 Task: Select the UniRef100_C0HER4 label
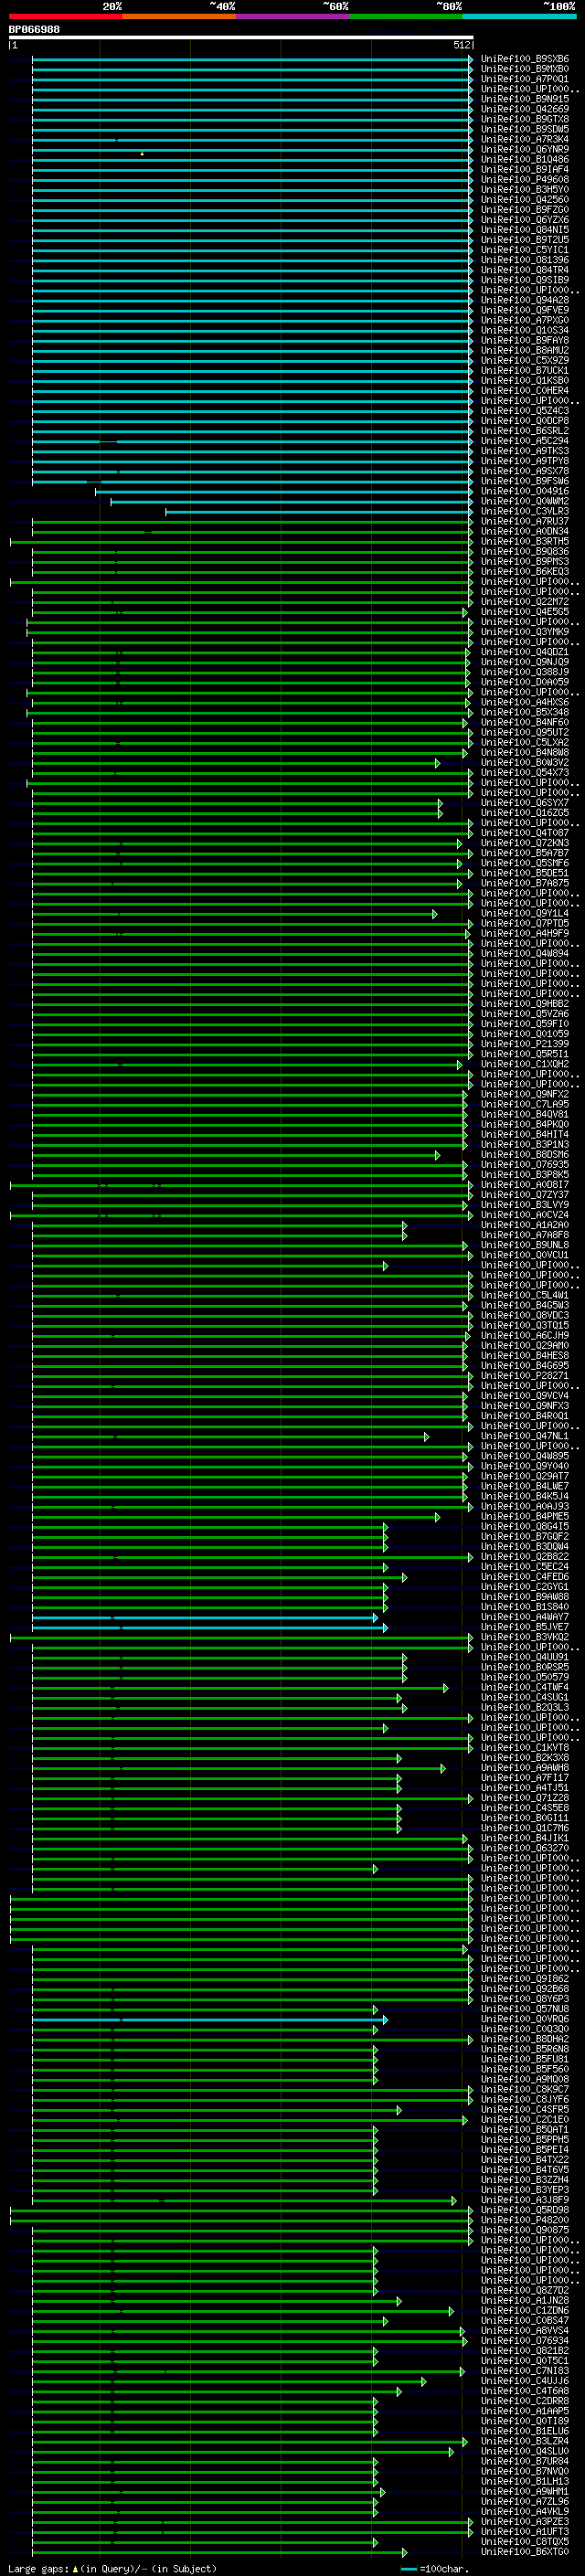point(525,390)
